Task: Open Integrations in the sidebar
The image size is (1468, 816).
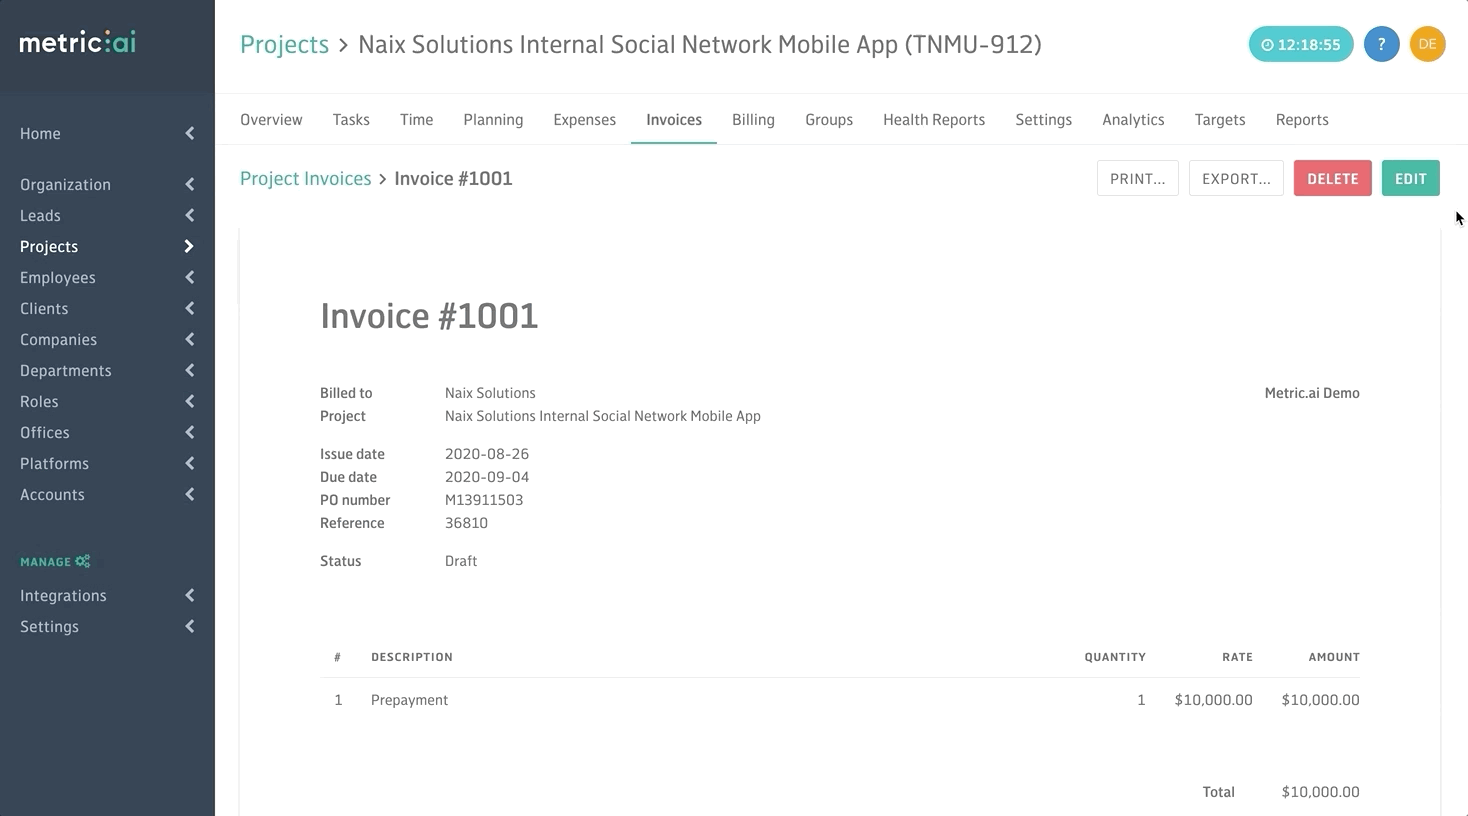Action: (x=63, y=595)
